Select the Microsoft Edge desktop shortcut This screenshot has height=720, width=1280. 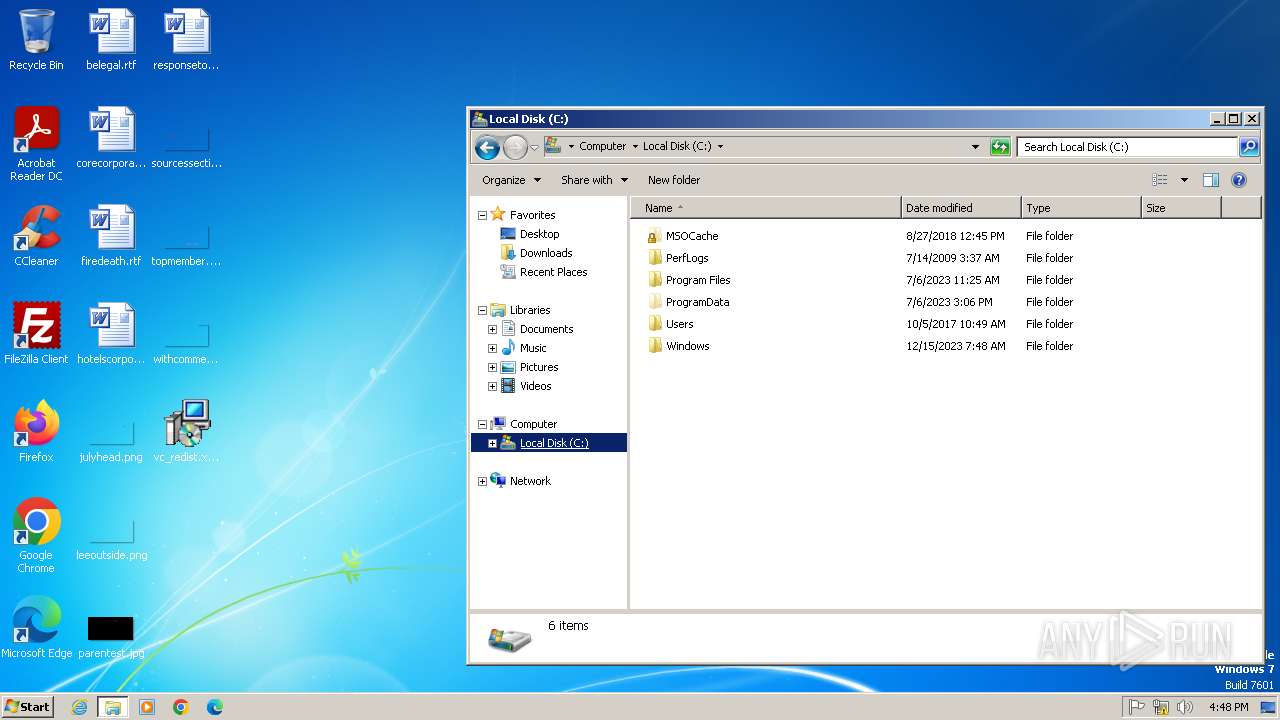pos(36,628)
